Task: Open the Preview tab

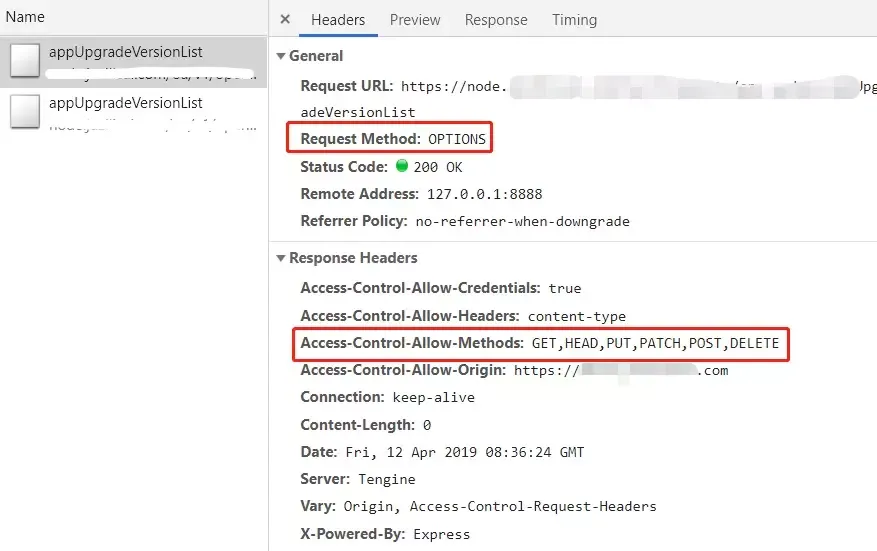Action: pyautogui.click(x=415, y=20)
